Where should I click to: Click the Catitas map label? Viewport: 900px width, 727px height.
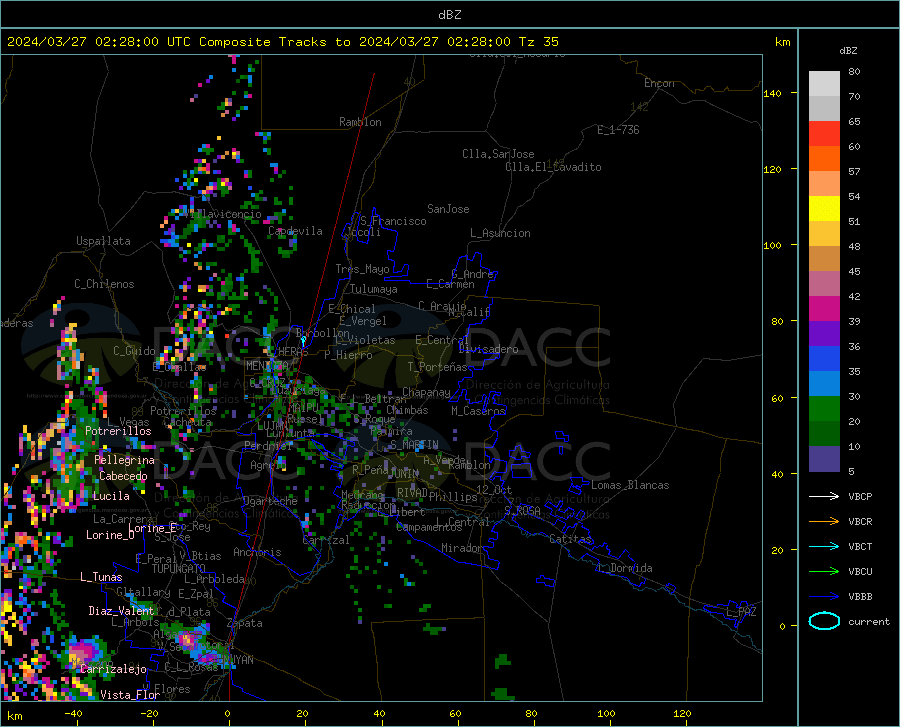click(571, 539)
